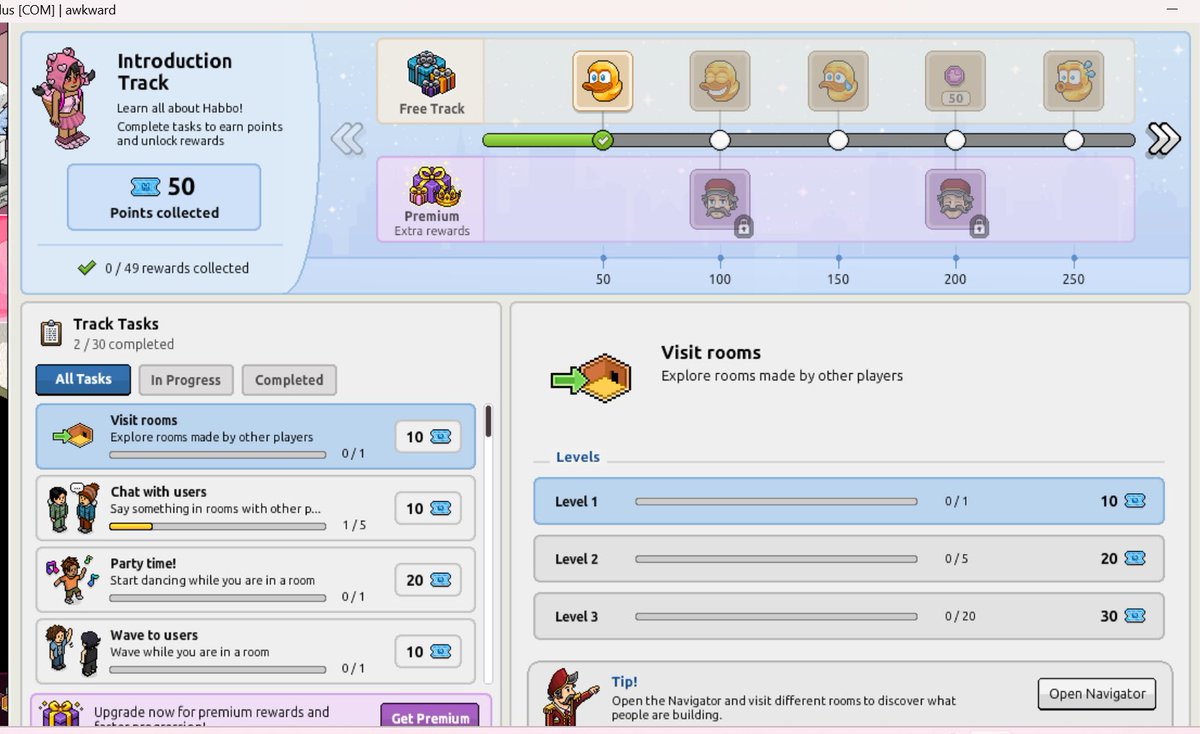
Task: Click the Visit rooms arrow icon in task list
Action: (x=72, y=436)
